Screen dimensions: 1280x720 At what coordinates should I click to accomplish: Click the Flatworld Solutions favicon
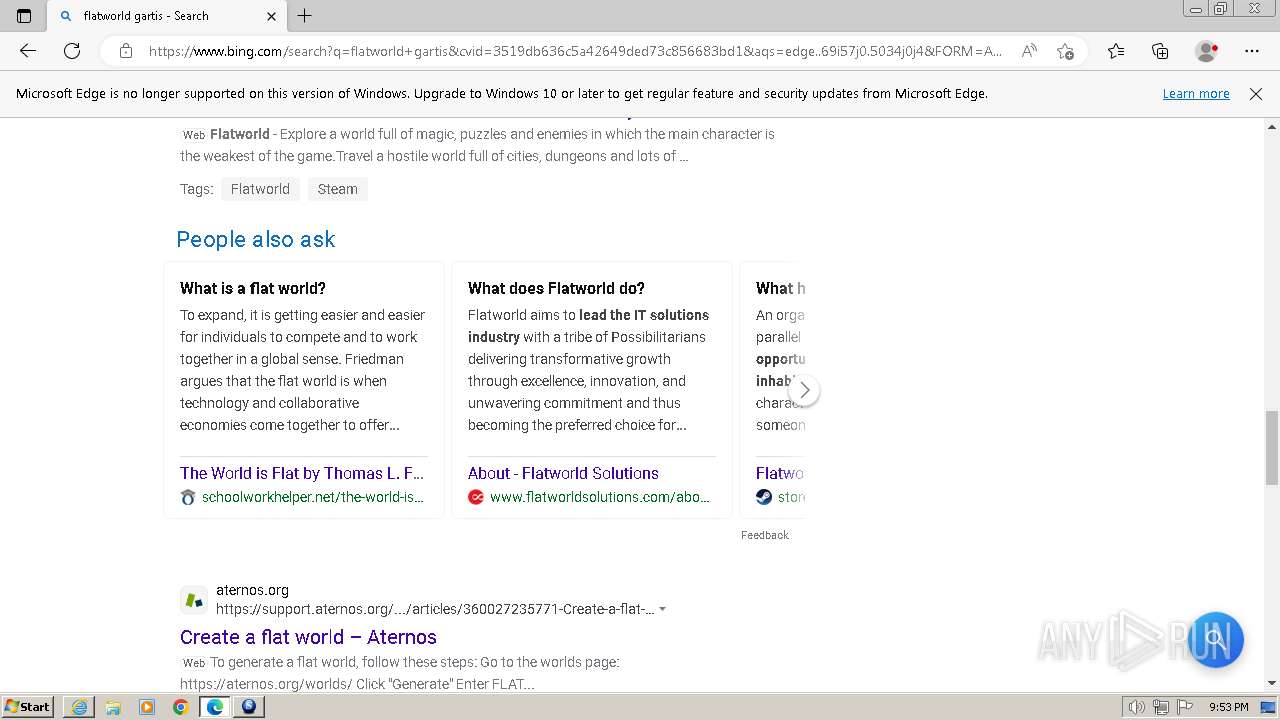coord(476,497)
